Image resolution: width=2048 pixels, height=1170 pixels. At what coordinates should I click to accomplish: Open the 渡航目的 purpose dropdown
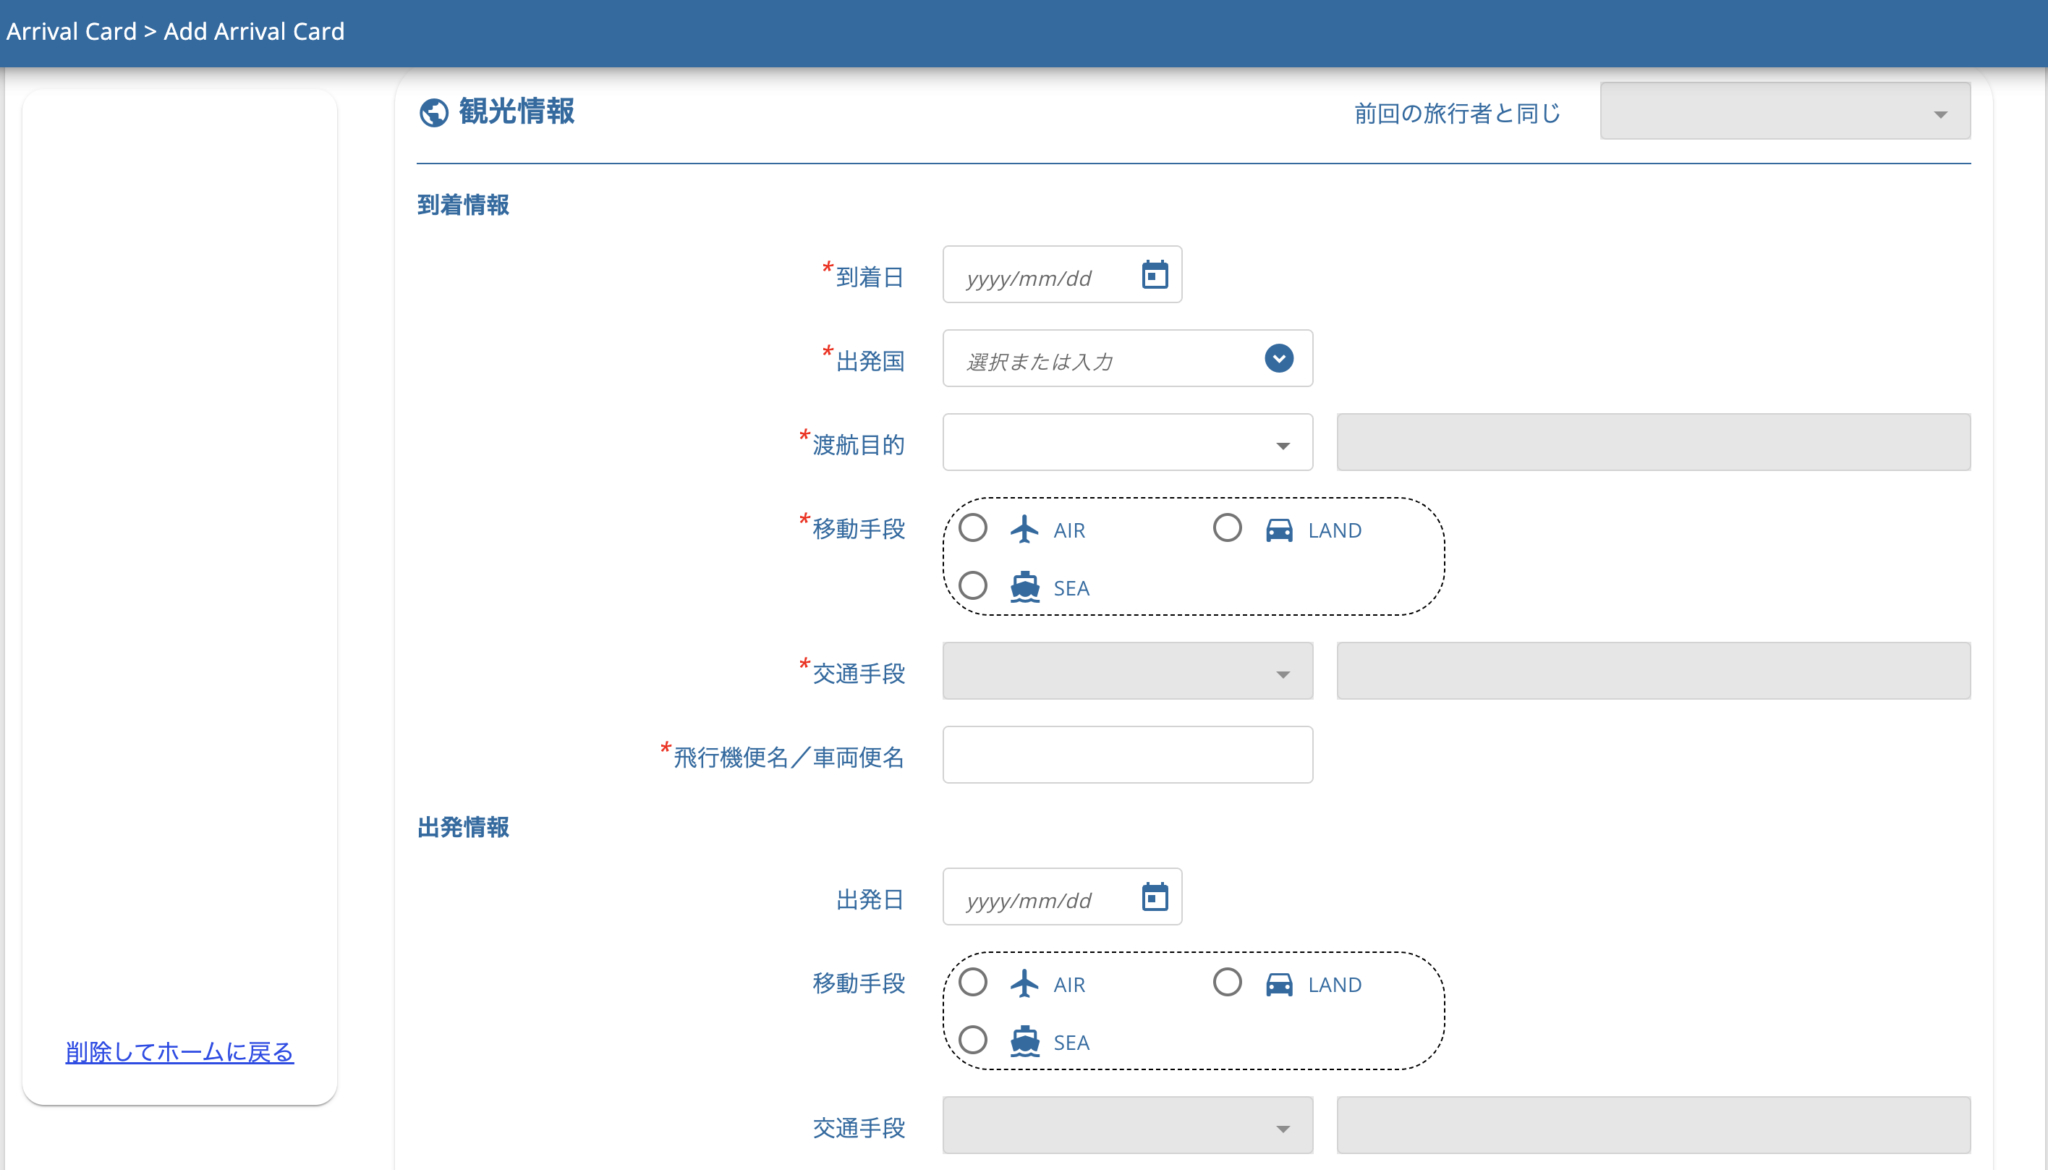tap(1127, 443)
